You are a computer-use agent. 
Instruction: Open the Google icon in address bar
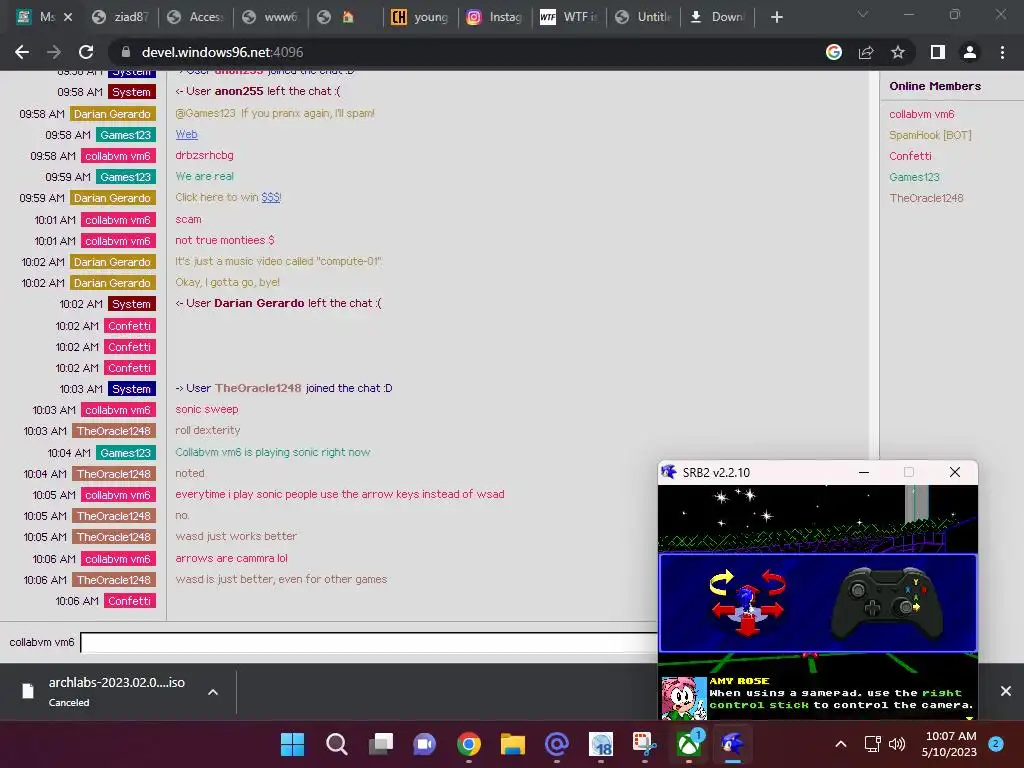coord(834,52)
